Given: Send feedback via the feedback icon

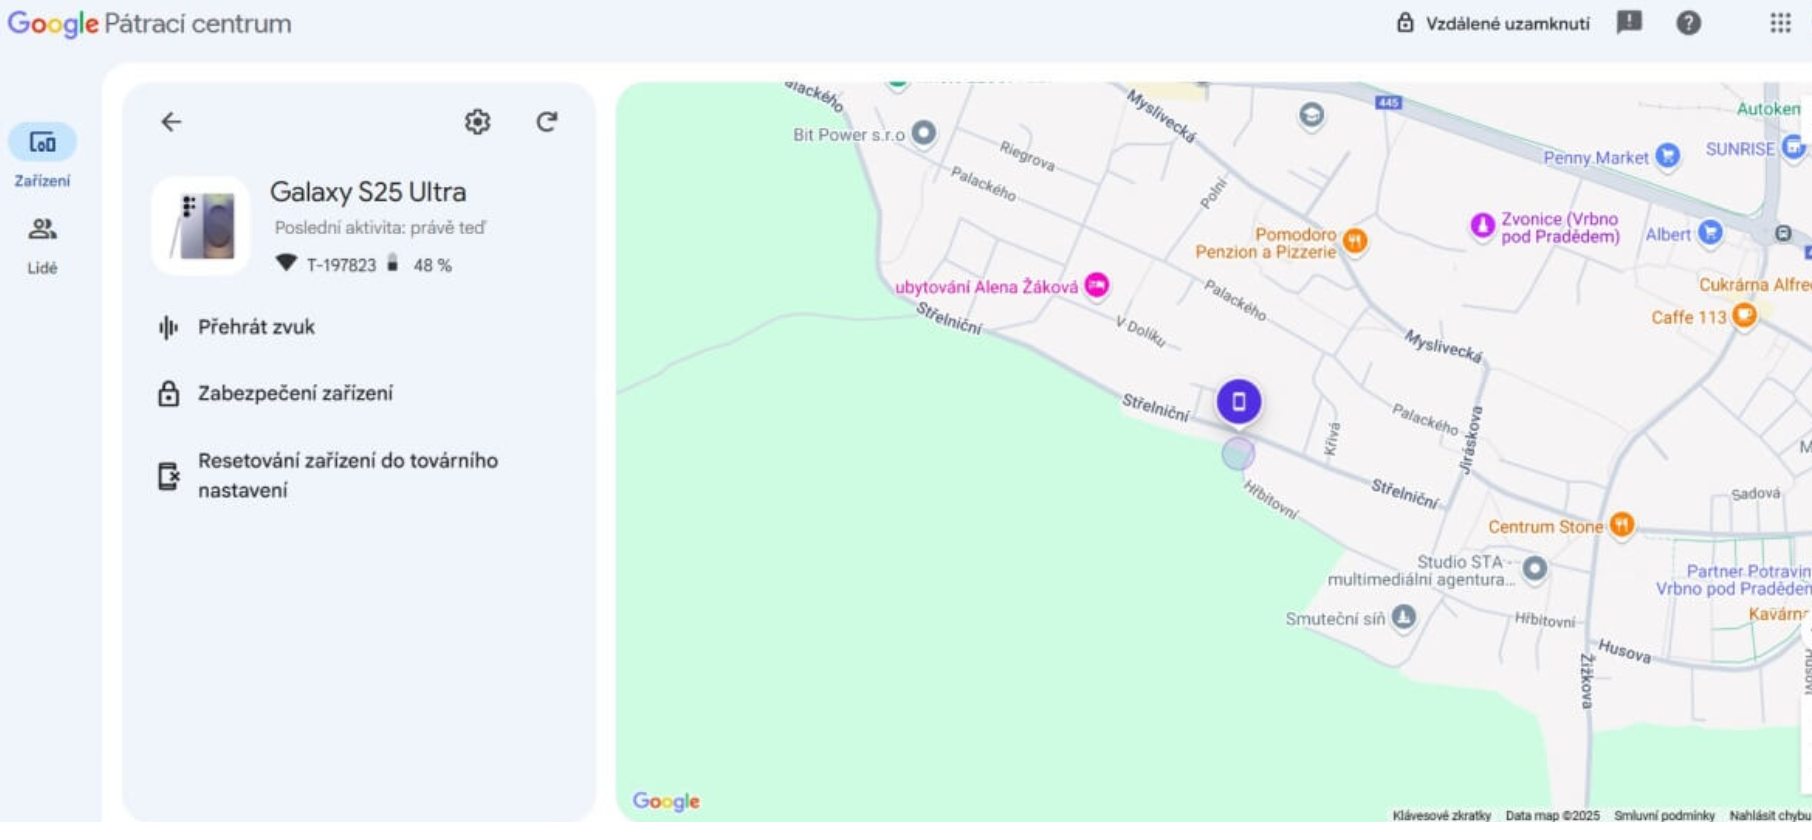Looking at the screenshot, I should pyautogui.click(x=1629, y=23).
